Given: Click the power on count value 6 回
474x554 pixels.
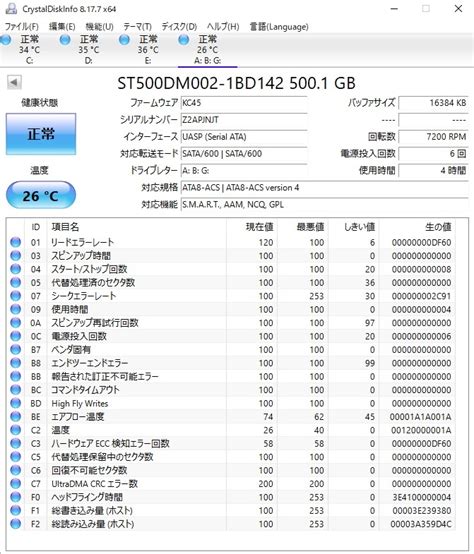Looking at the screenshot, I should click(433, 154).
